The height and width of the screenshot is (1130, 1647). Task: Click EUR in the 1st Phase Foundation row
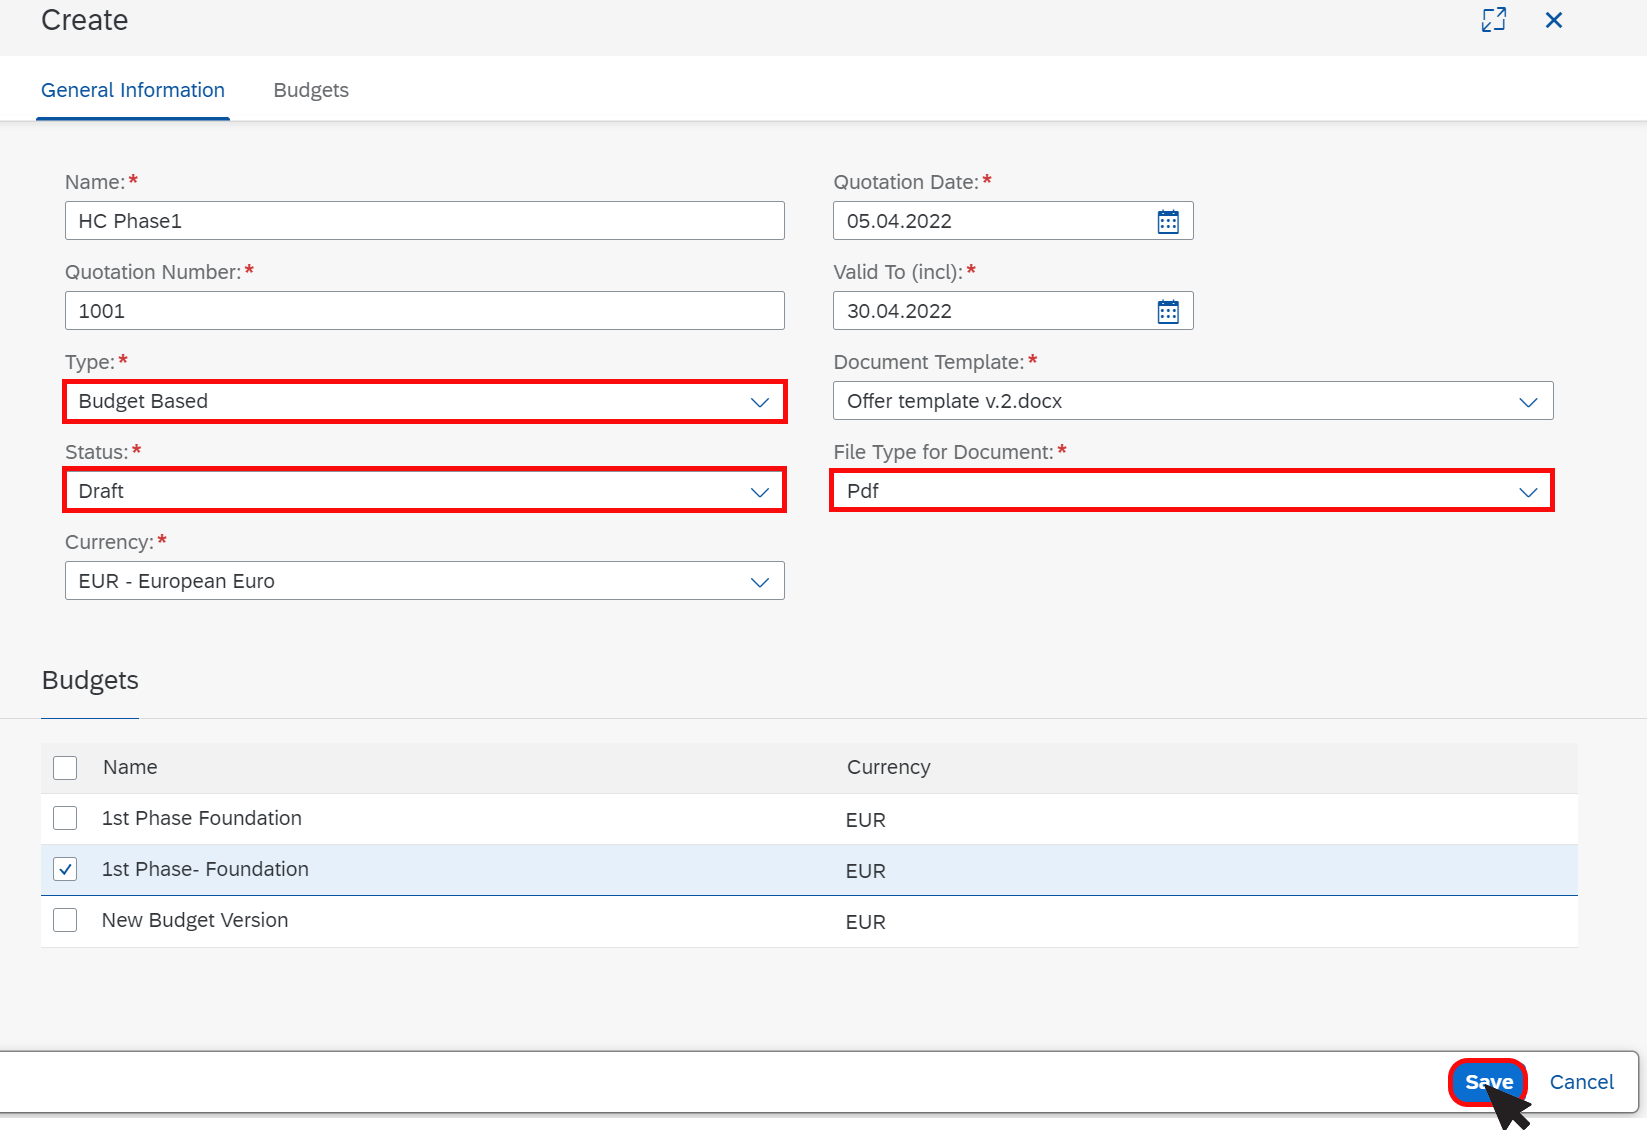click(865, 820)
